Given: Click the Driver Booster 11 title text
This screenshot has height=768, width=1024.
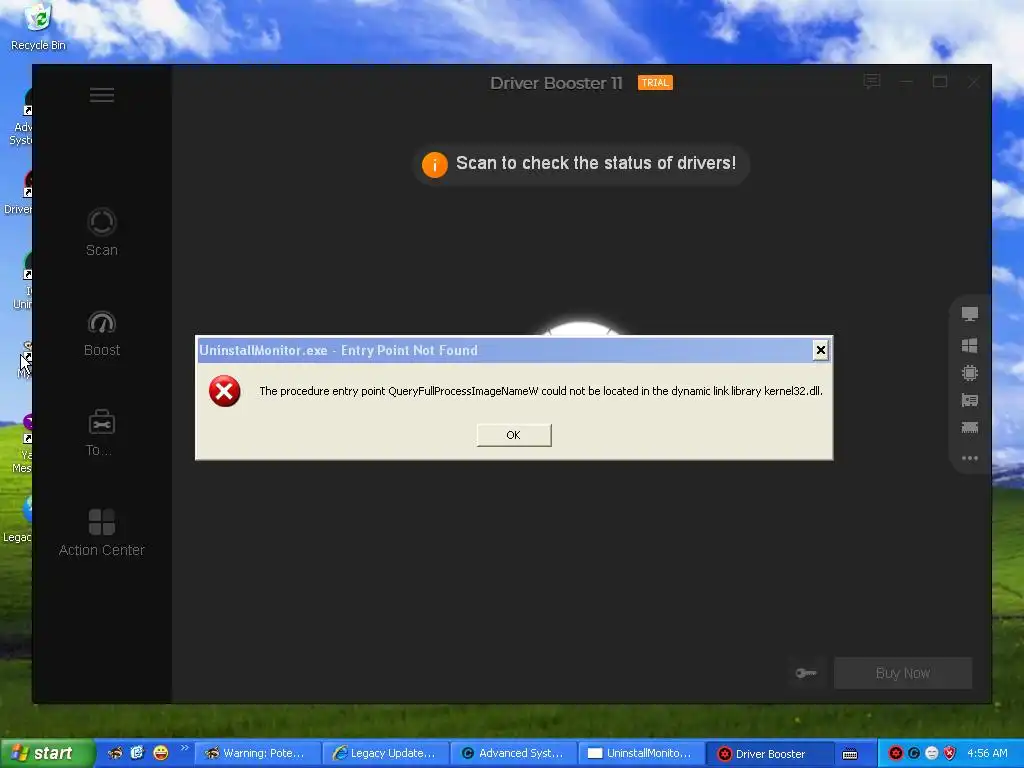Looking at the screenshot, I should point(556,84).
